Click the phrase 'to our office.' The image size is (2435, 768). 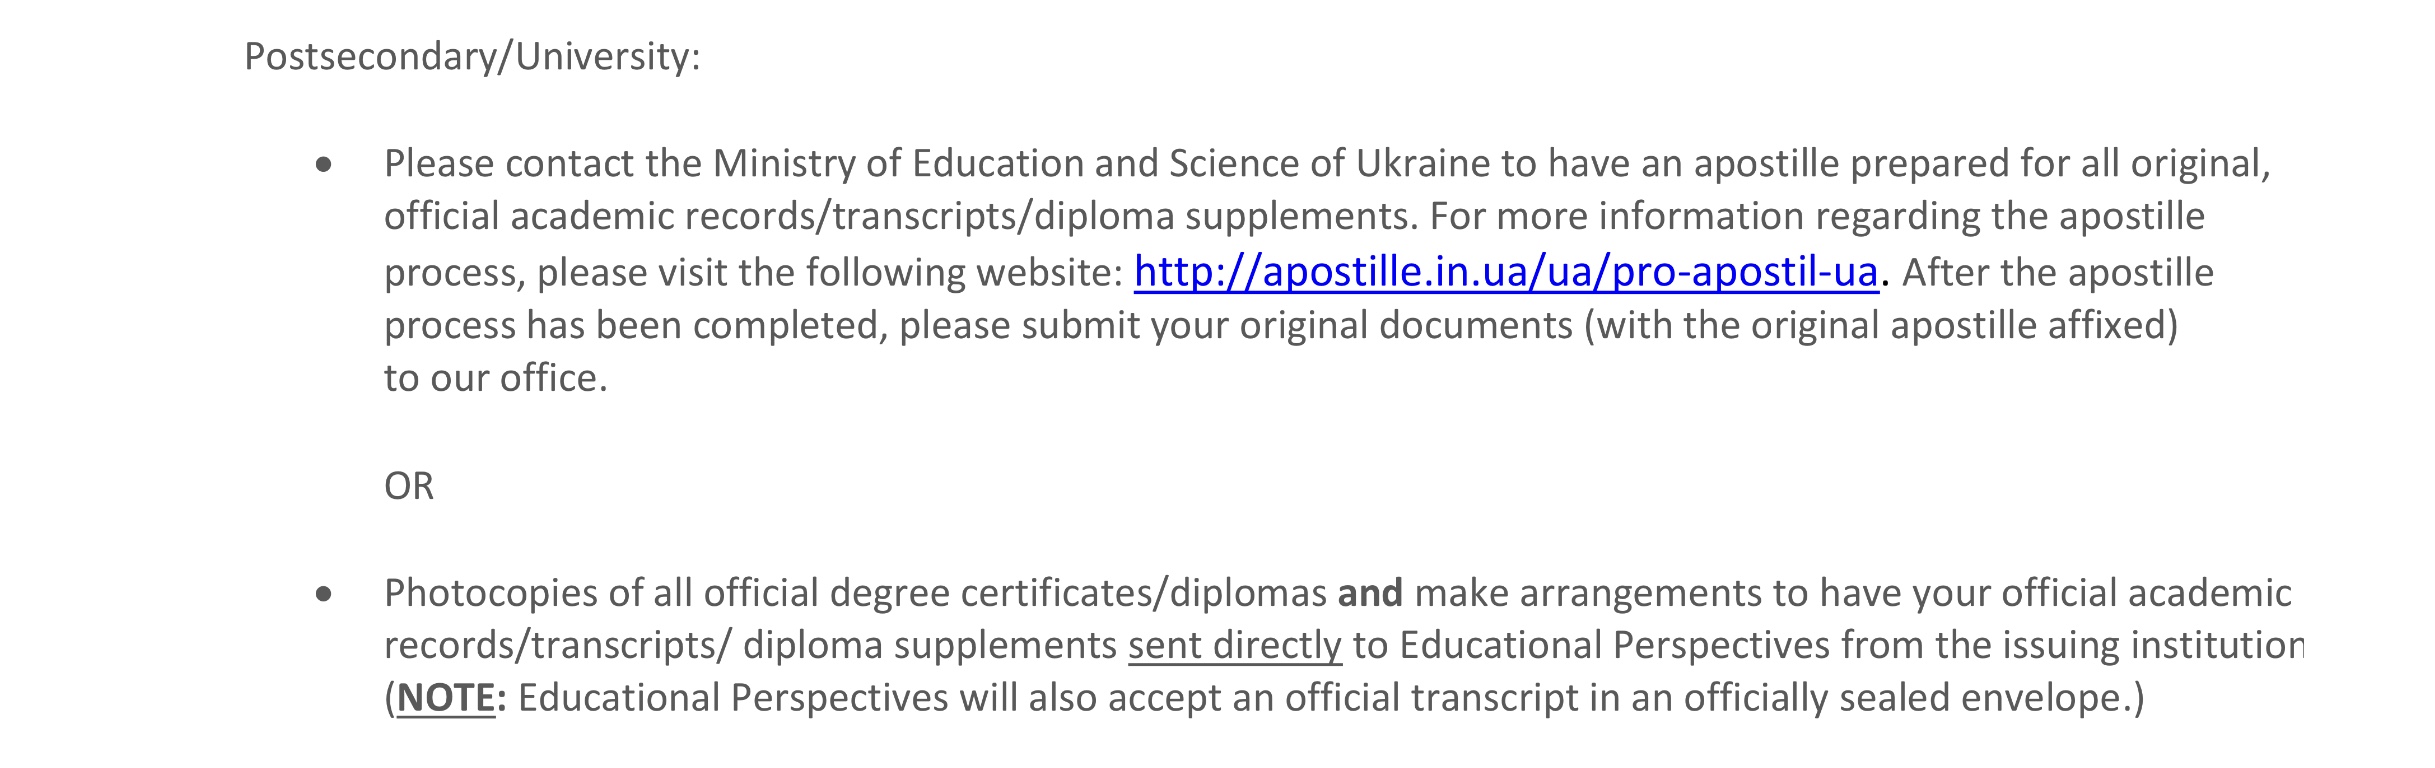[x=495, y=378]
